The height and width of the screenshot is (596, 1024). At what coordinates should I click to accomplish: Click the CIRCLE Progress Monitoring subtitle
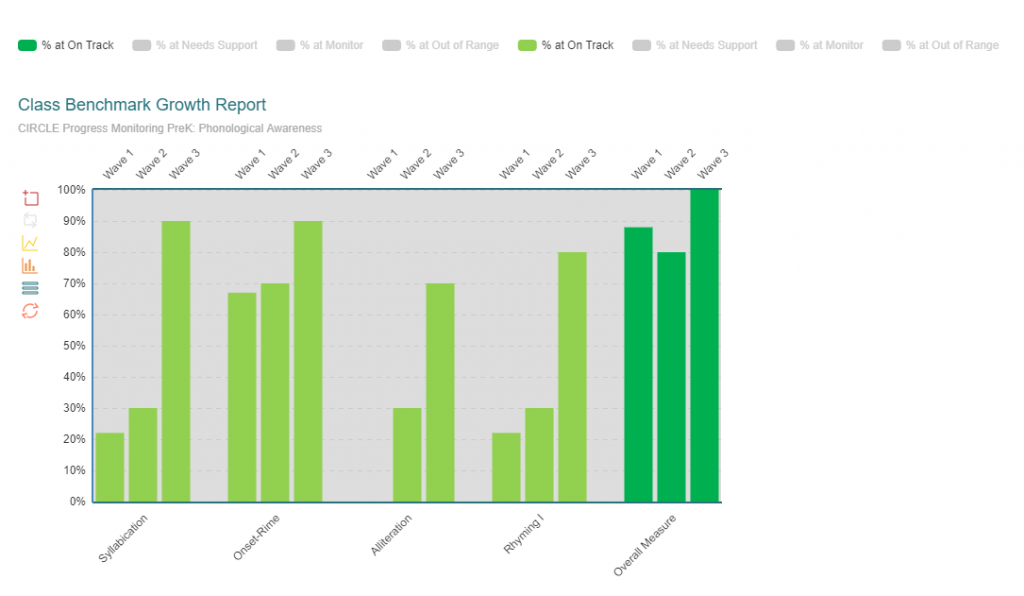coord(168,128)
